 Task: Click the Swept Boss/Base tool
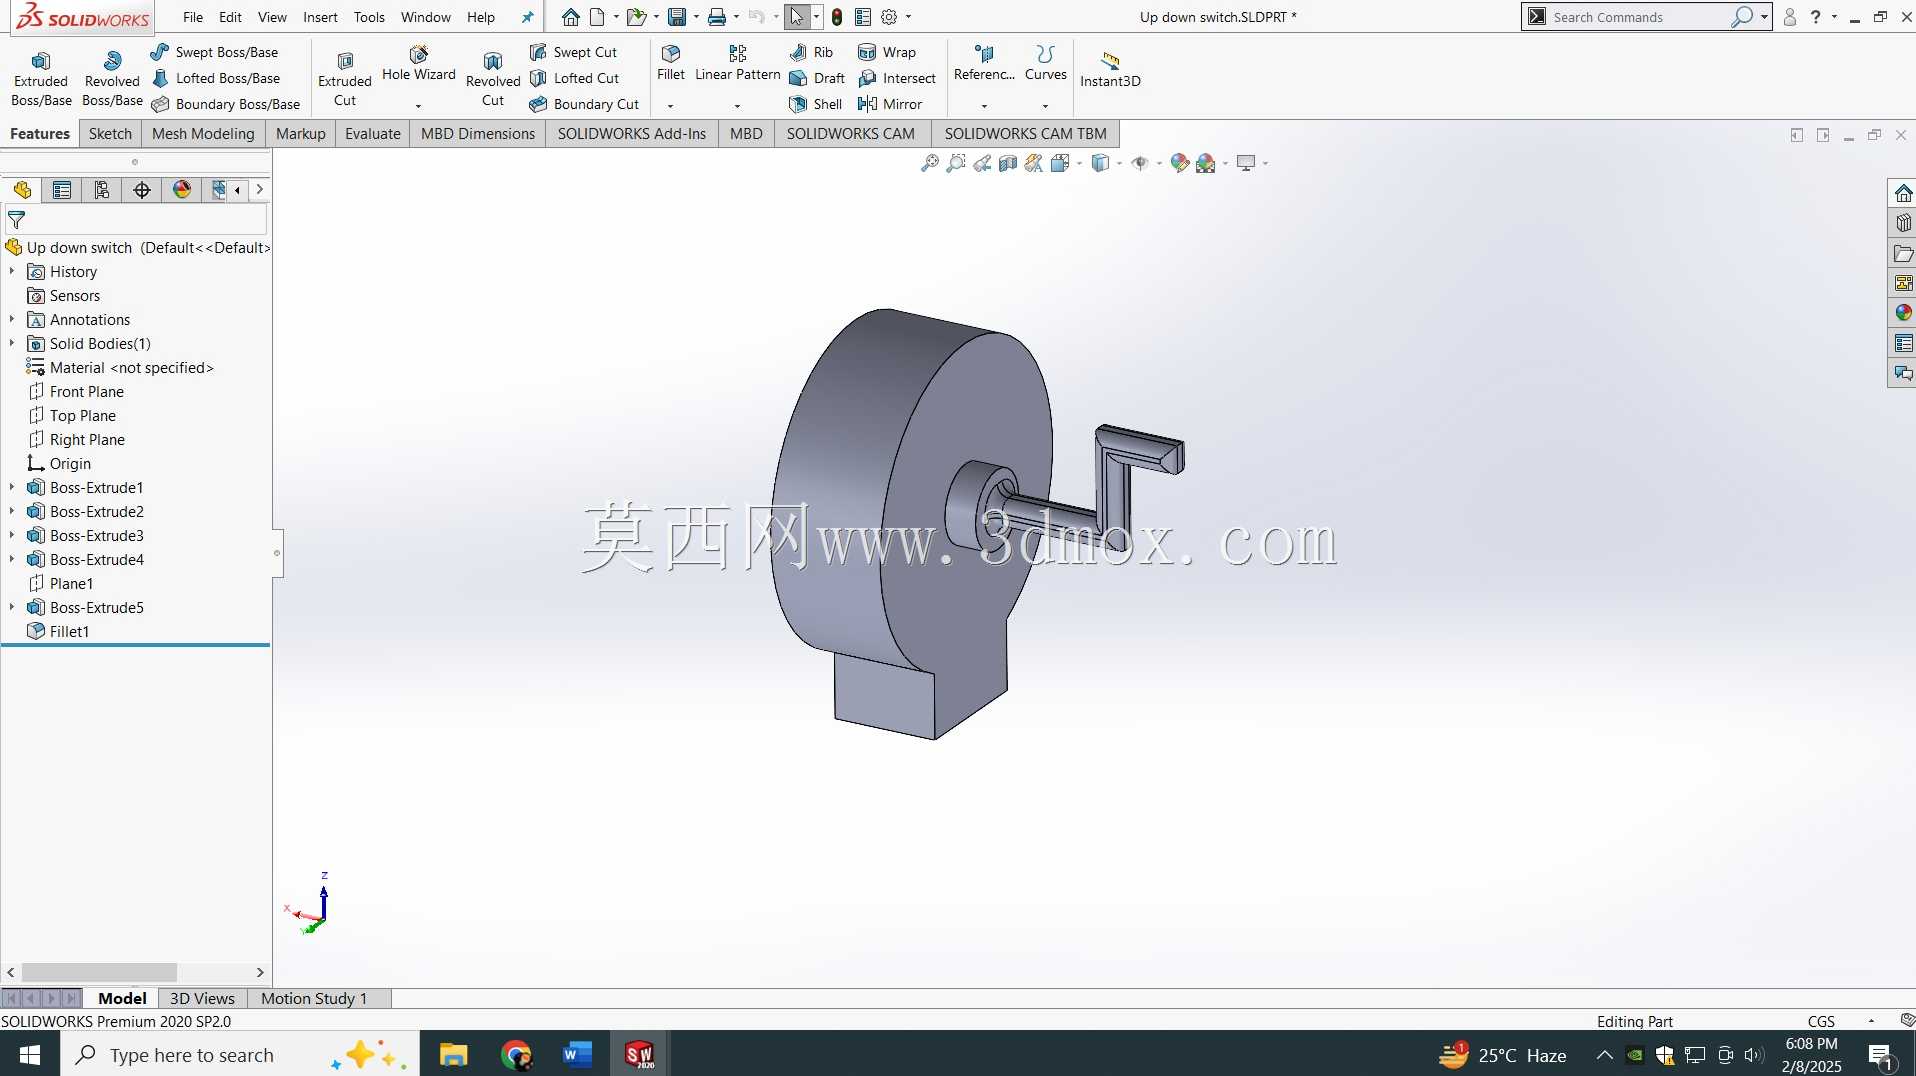coord(214,52)
